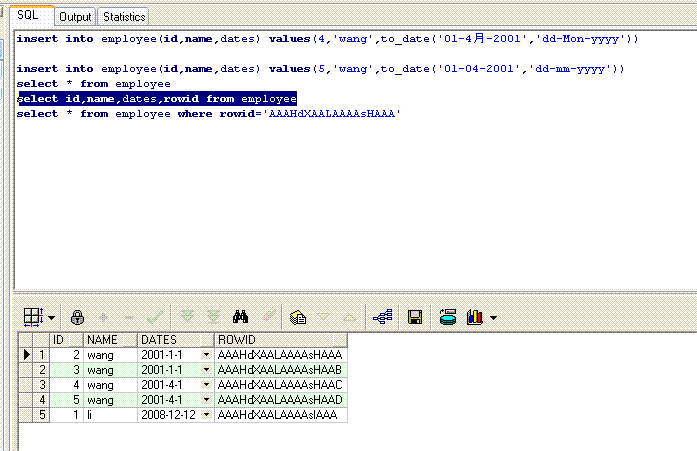Click the export query results icon
Viewport: 697px width, 451px height.
448,317
